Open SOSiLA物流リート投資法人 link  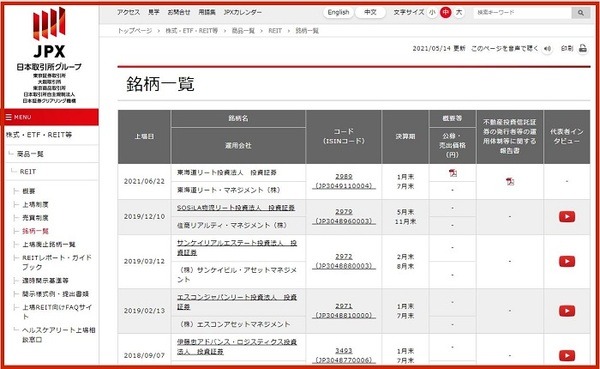236,208
